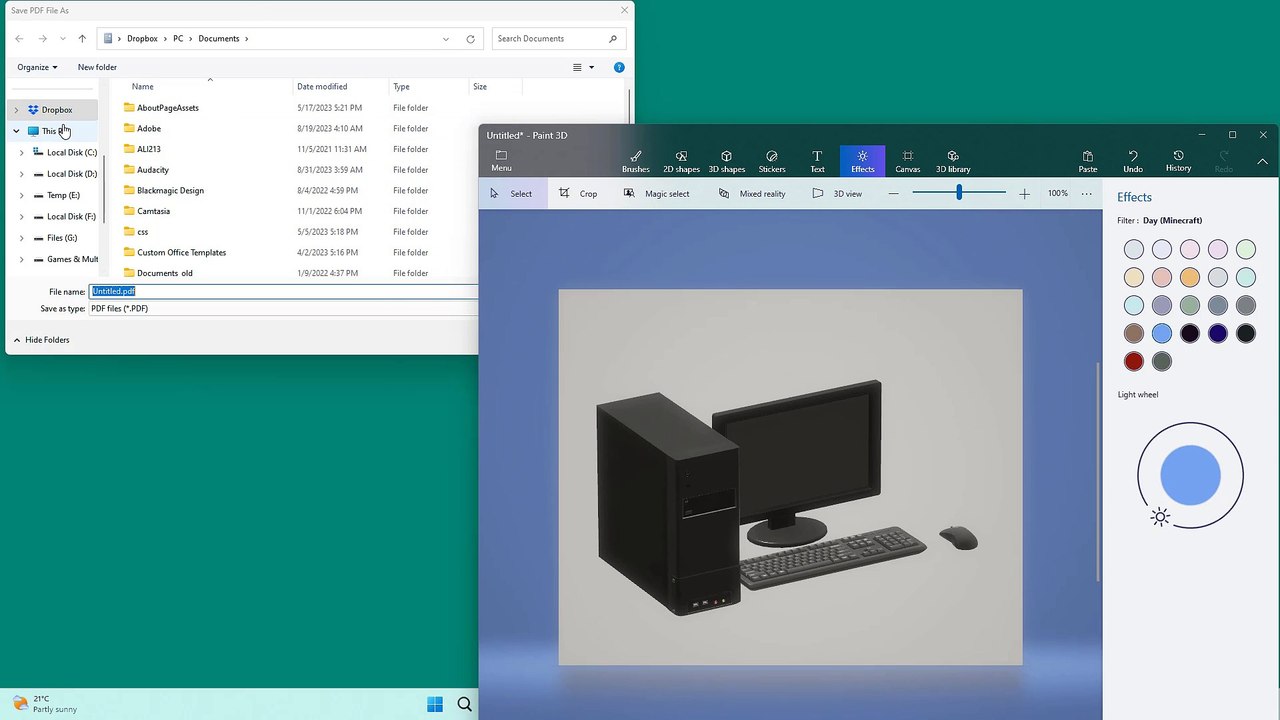Sort files by Date modified column
Viewport: 1280px width, 720px height.
(322, 87)
